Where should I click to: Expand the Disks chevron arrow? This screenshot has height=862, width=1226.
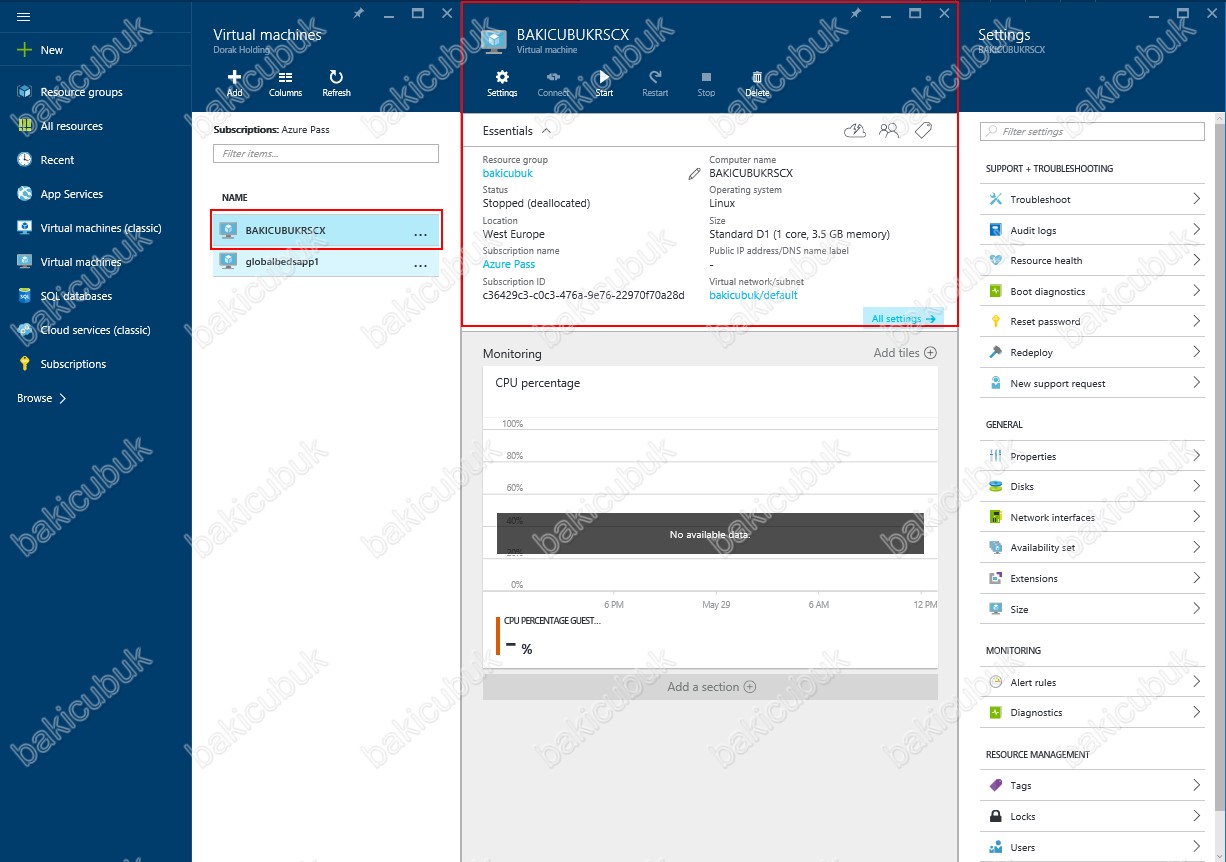click(x=1196, y=486)
